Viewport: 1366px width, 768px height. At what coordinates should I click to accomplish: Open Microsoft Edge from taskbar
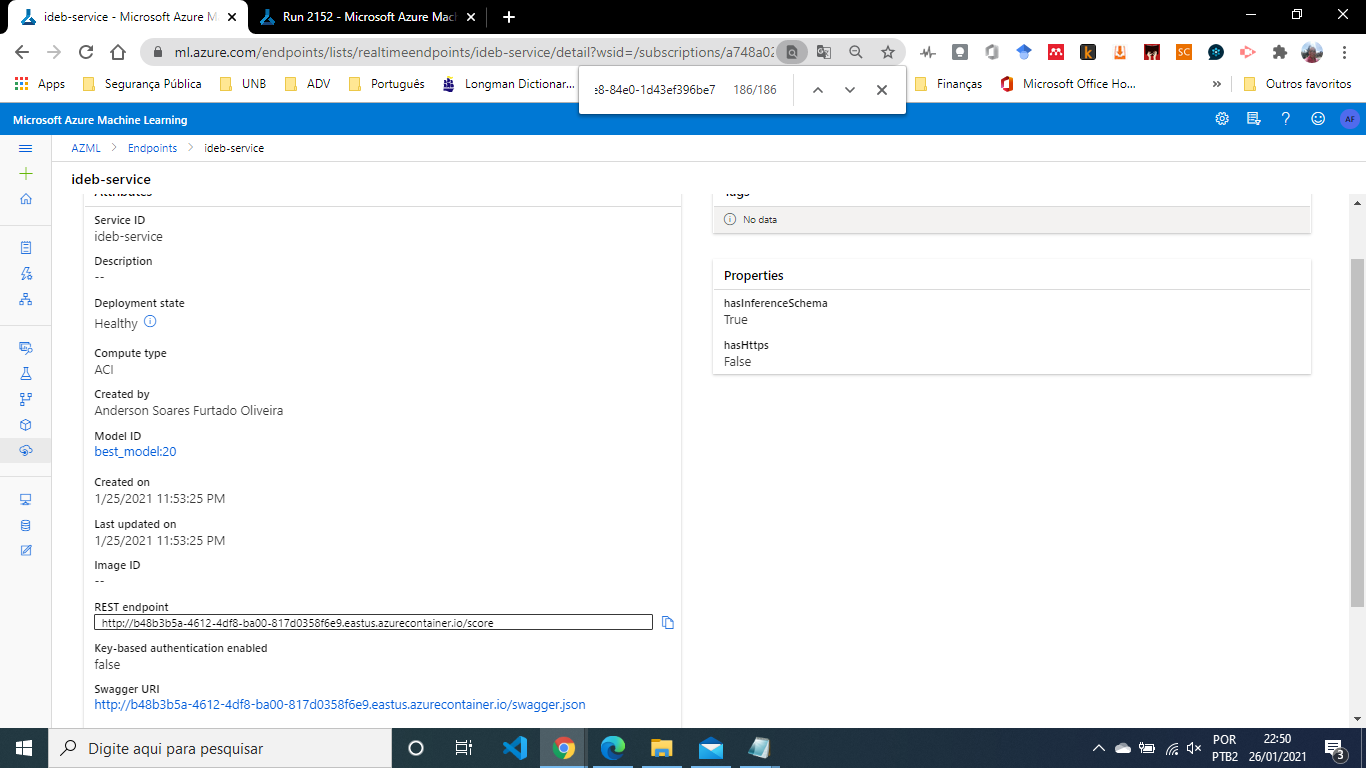(x=612, y=748)
